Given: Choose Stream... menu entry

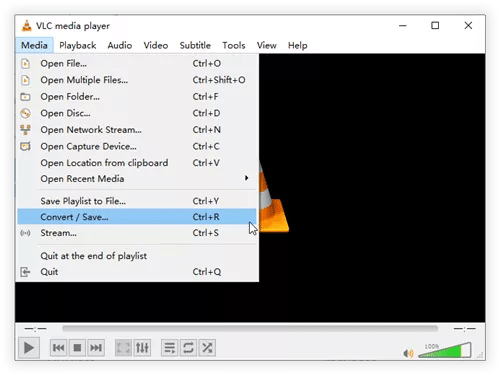Looking at the screenshot, I should coord(137,233).
